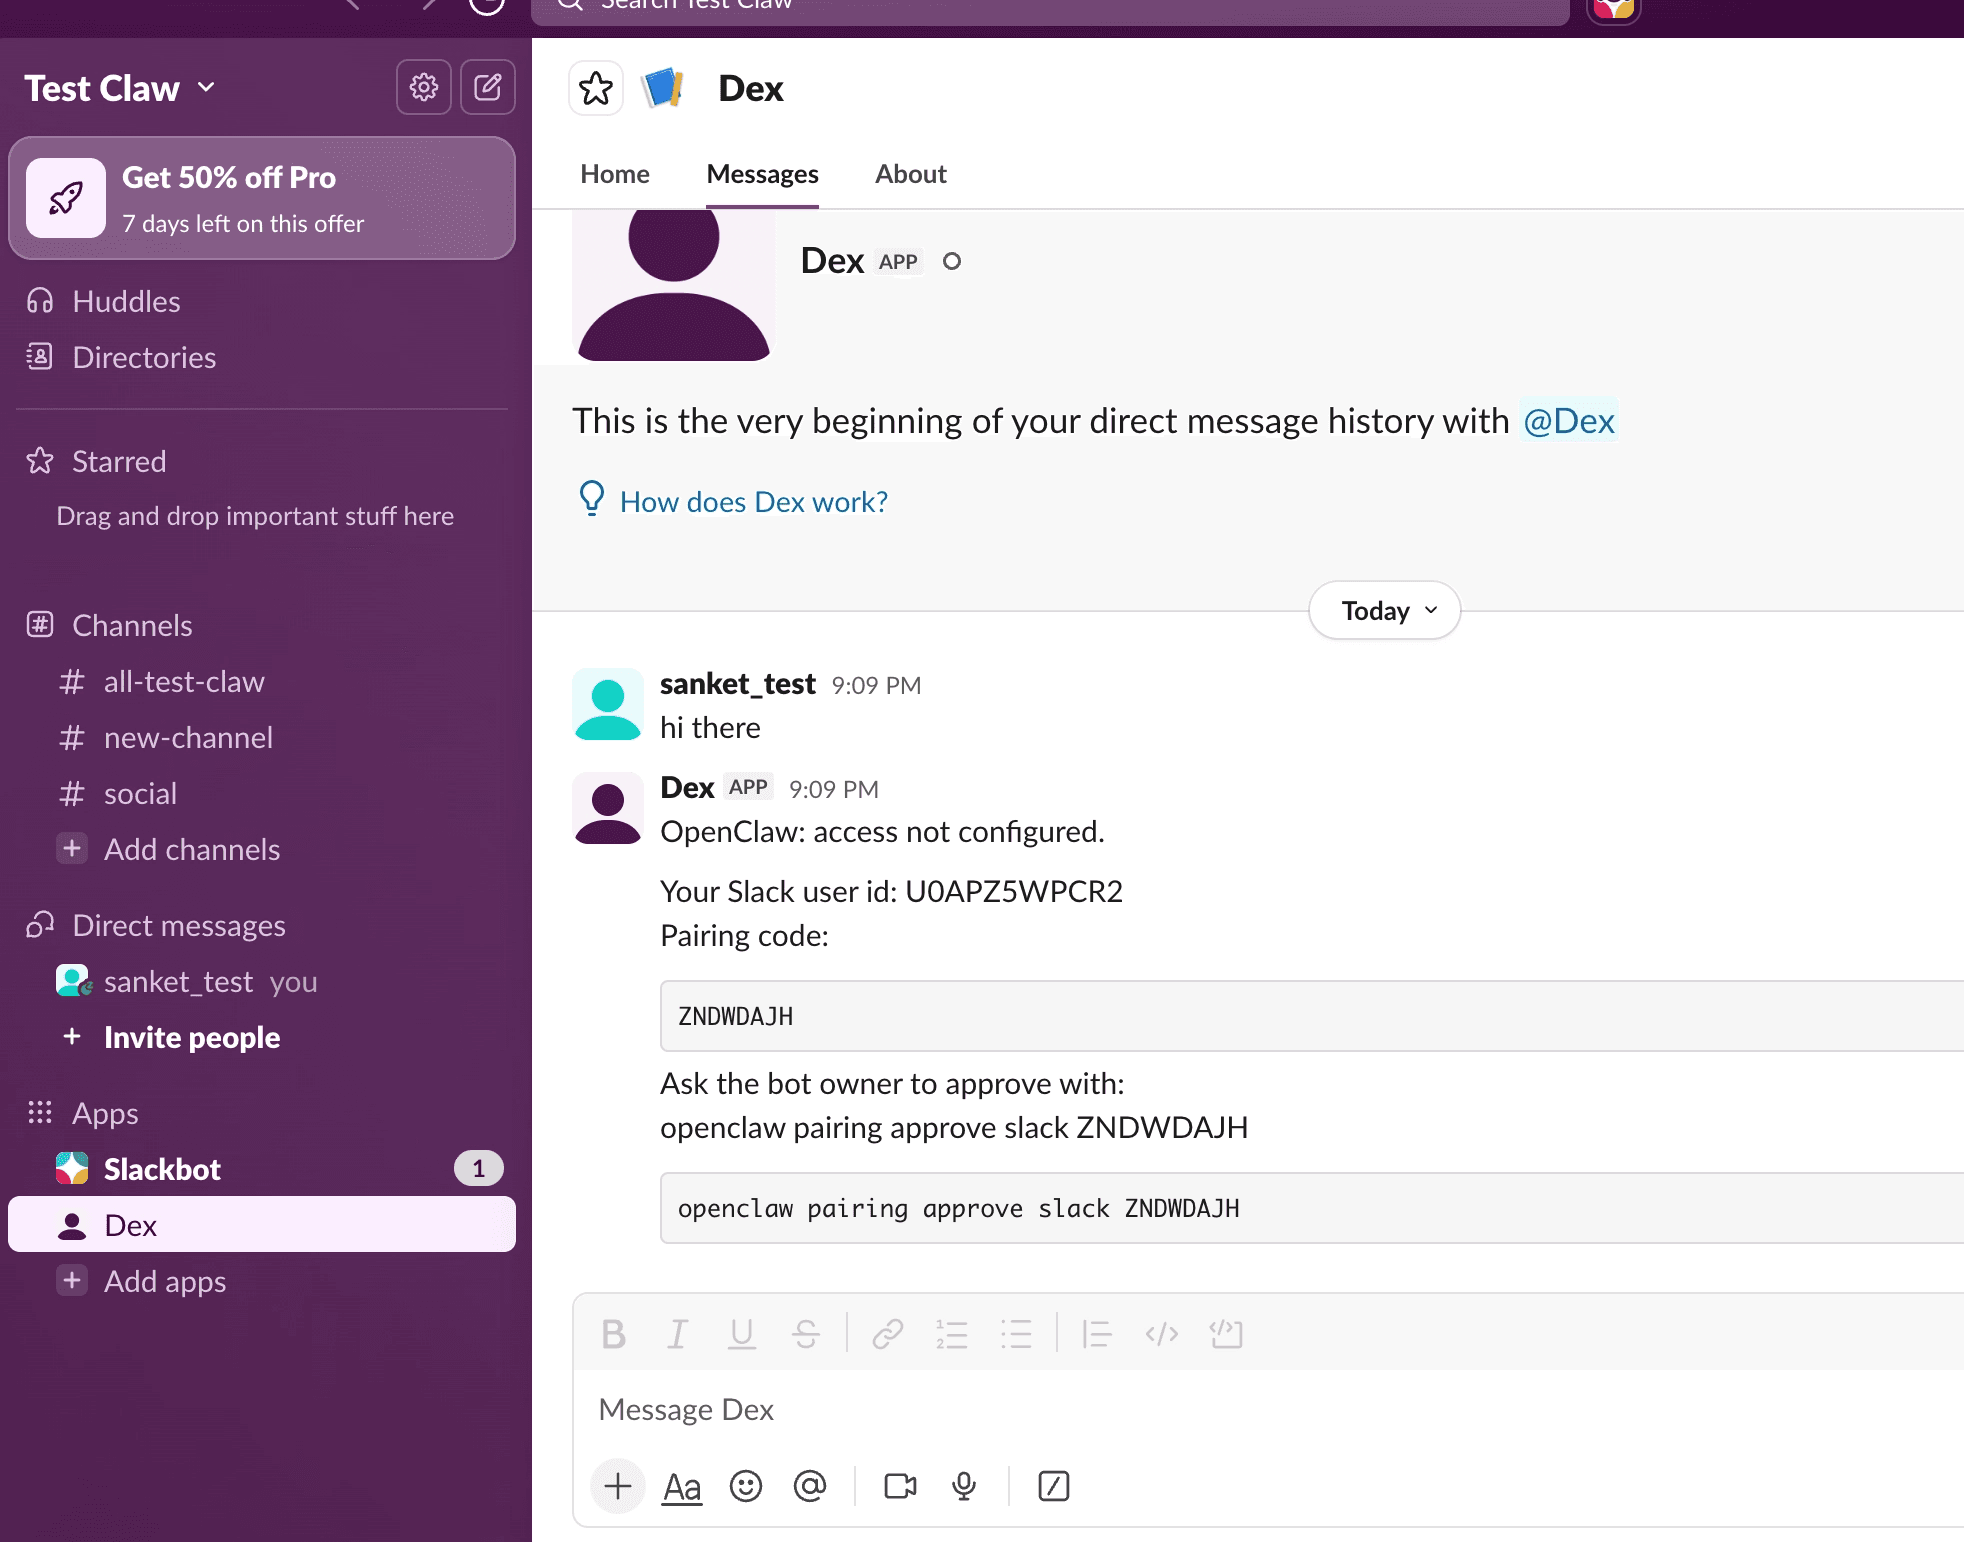Insert a link with chain icon

[x=887, y=1334]
